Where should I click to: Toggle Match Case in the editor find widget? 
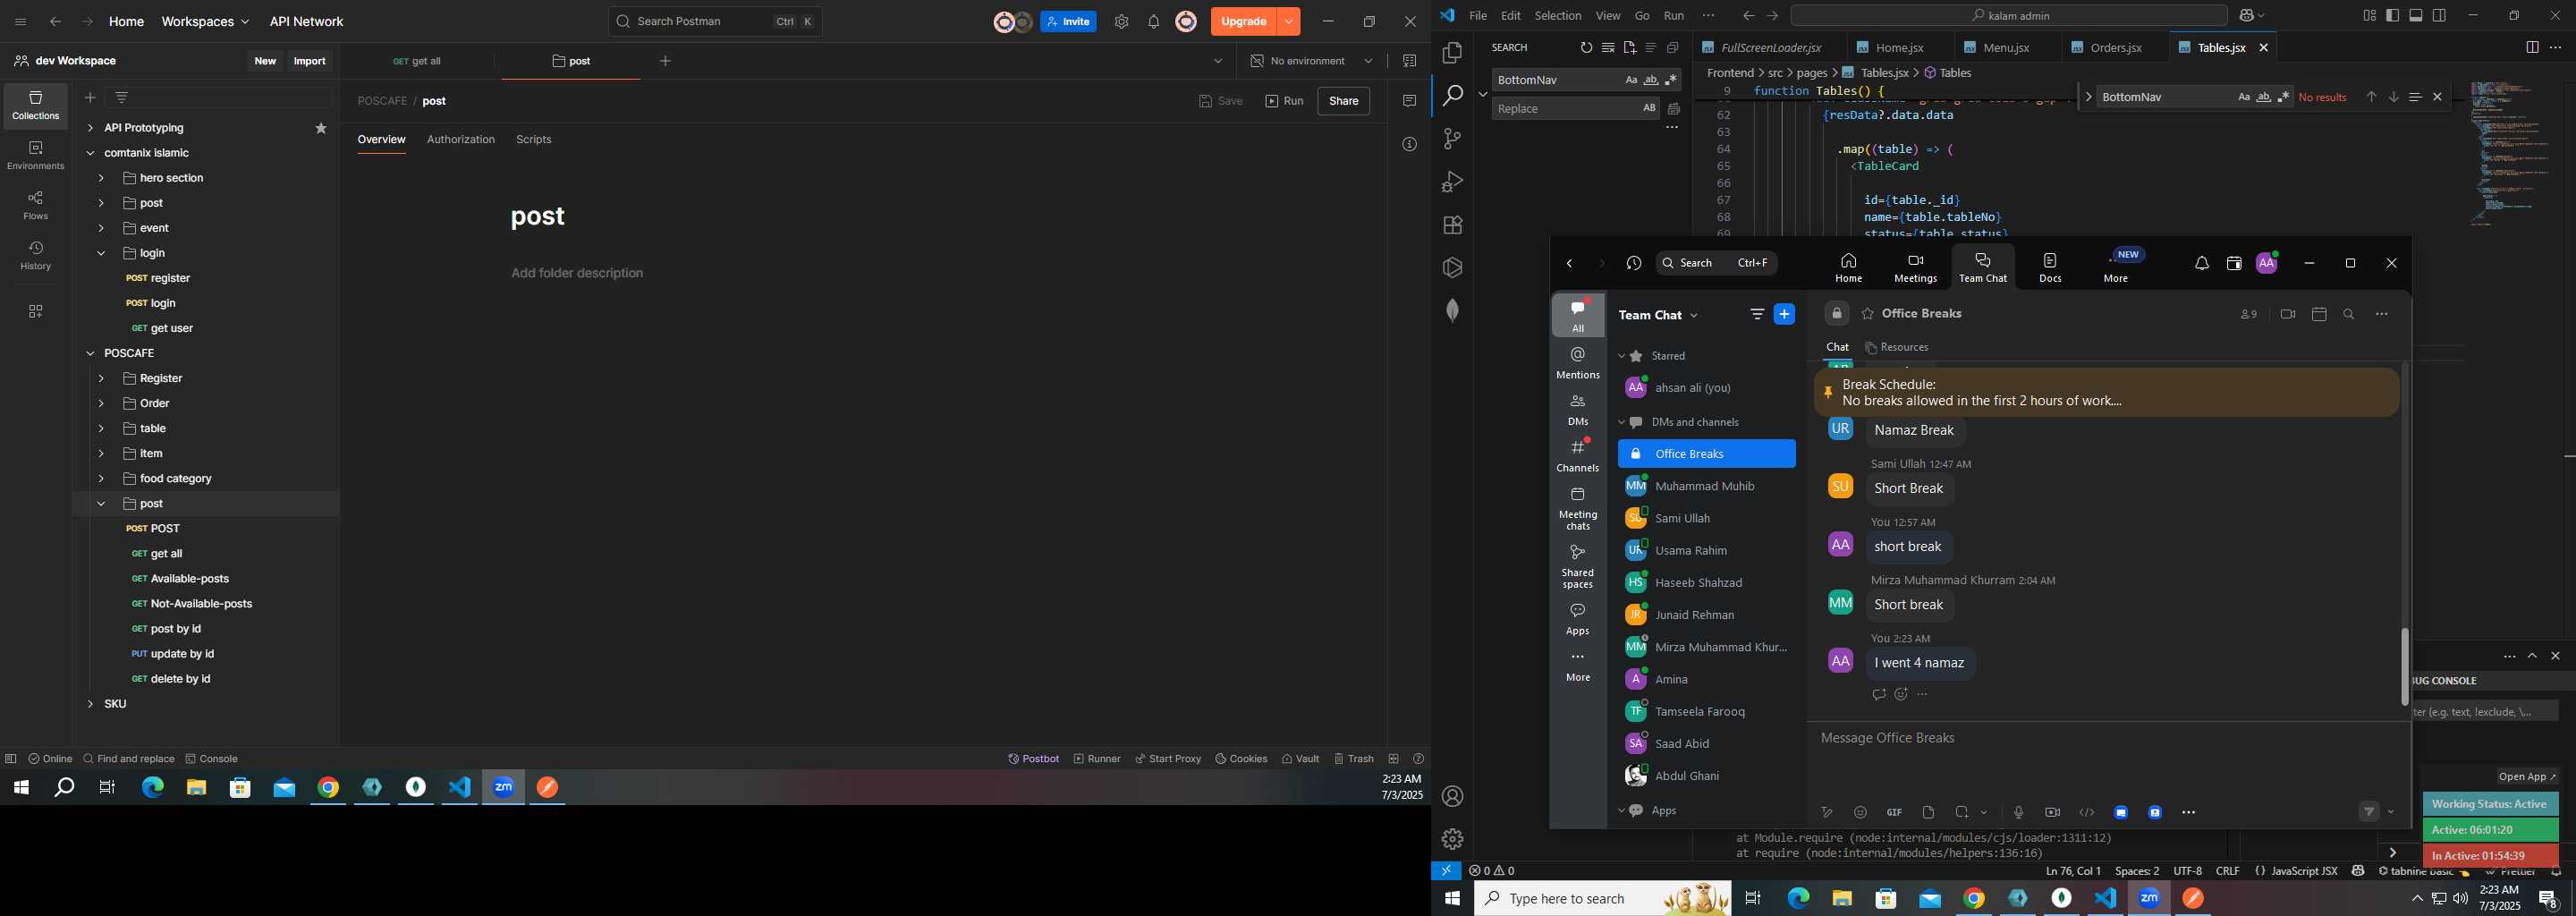tap(2244, 97)
